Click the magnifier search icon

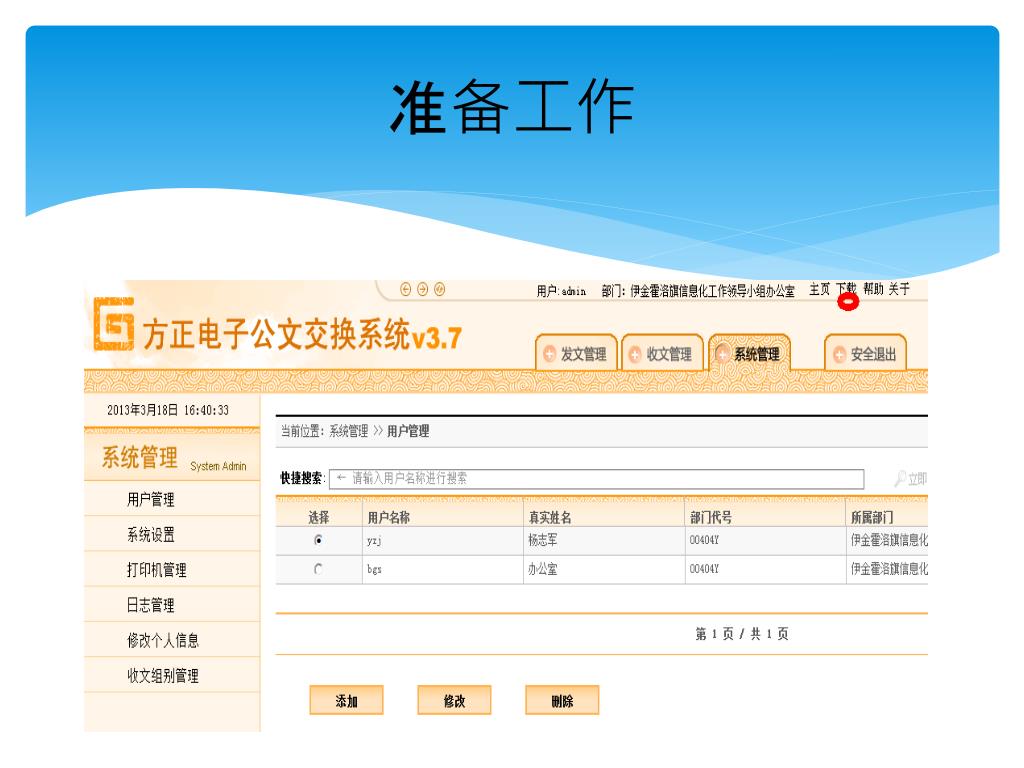click(x=901, y=479)
